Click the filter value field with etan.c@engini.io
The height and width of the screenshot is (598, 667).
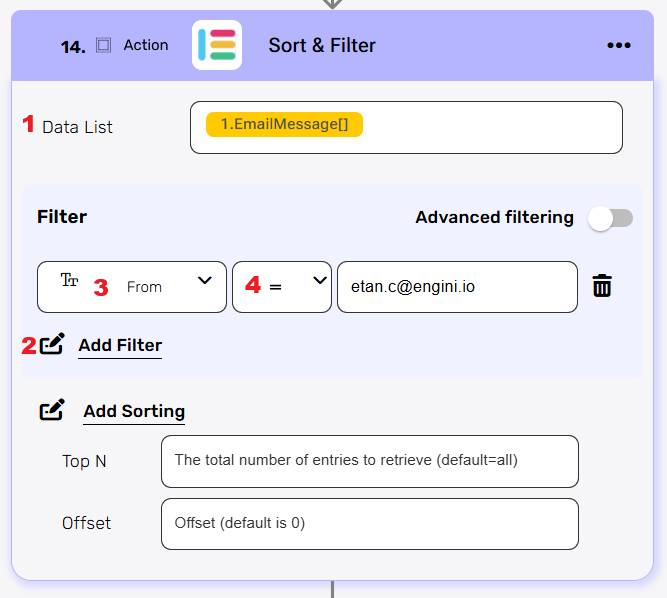[457, 287]
